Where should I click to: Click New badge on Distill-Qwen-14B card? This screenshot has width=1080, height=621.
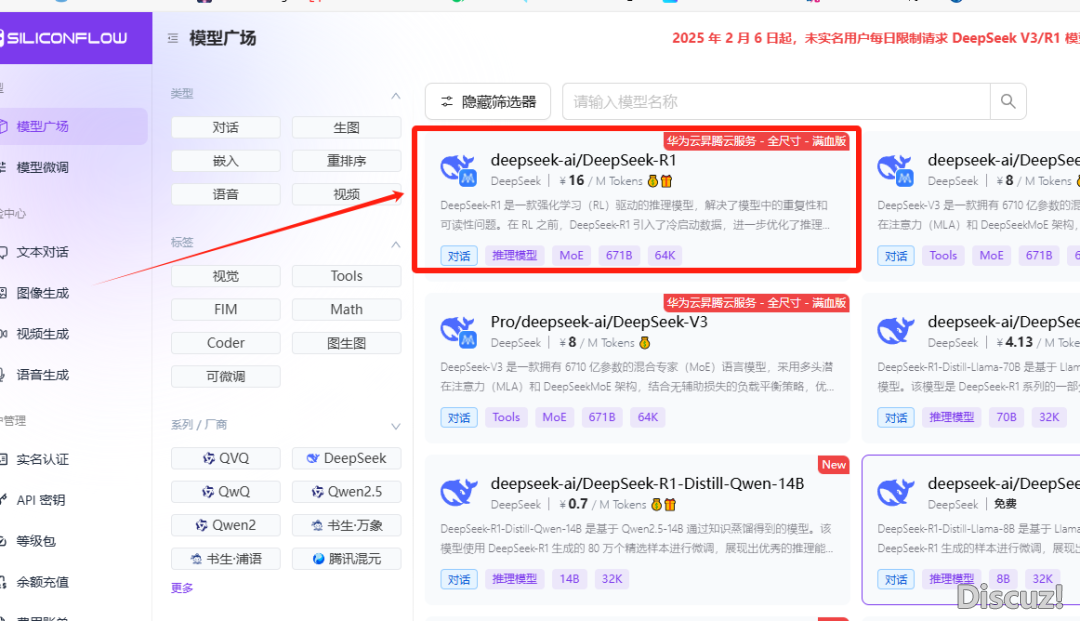tap(833, 465)
